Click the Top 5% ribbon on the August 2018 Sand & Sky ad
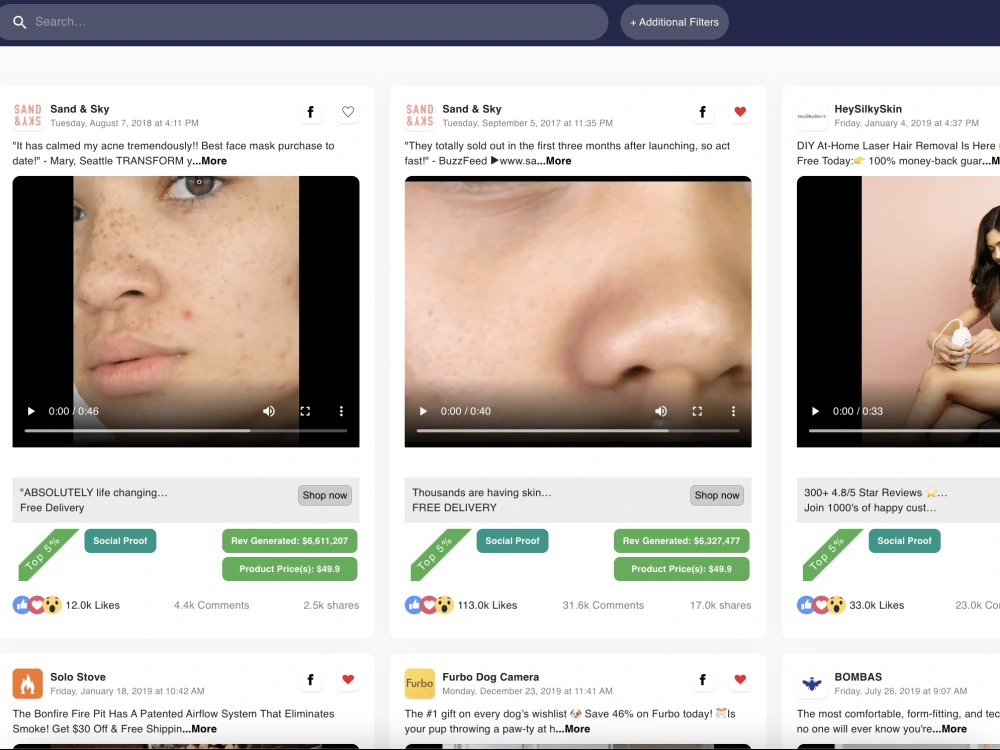The image size is (1000, 750). pyautogui.click(x=42, y=553)
